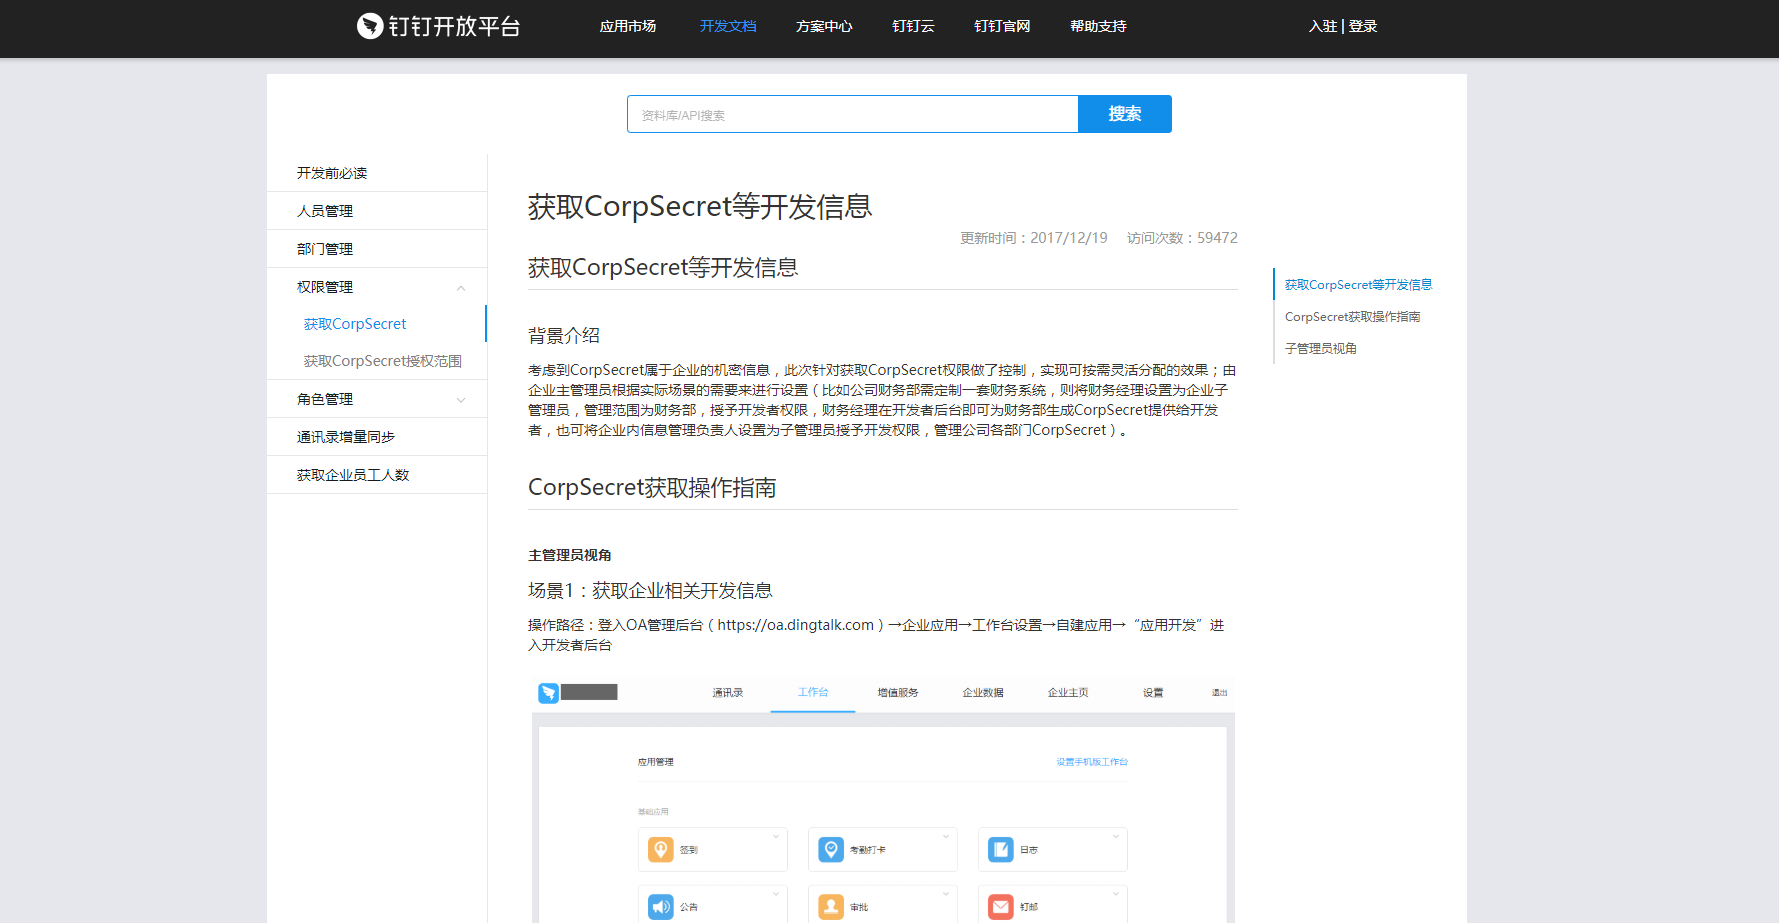1779x923 pixels.
Task: Select the 工作台 tab in the screenshot
Action: (812, 692)
